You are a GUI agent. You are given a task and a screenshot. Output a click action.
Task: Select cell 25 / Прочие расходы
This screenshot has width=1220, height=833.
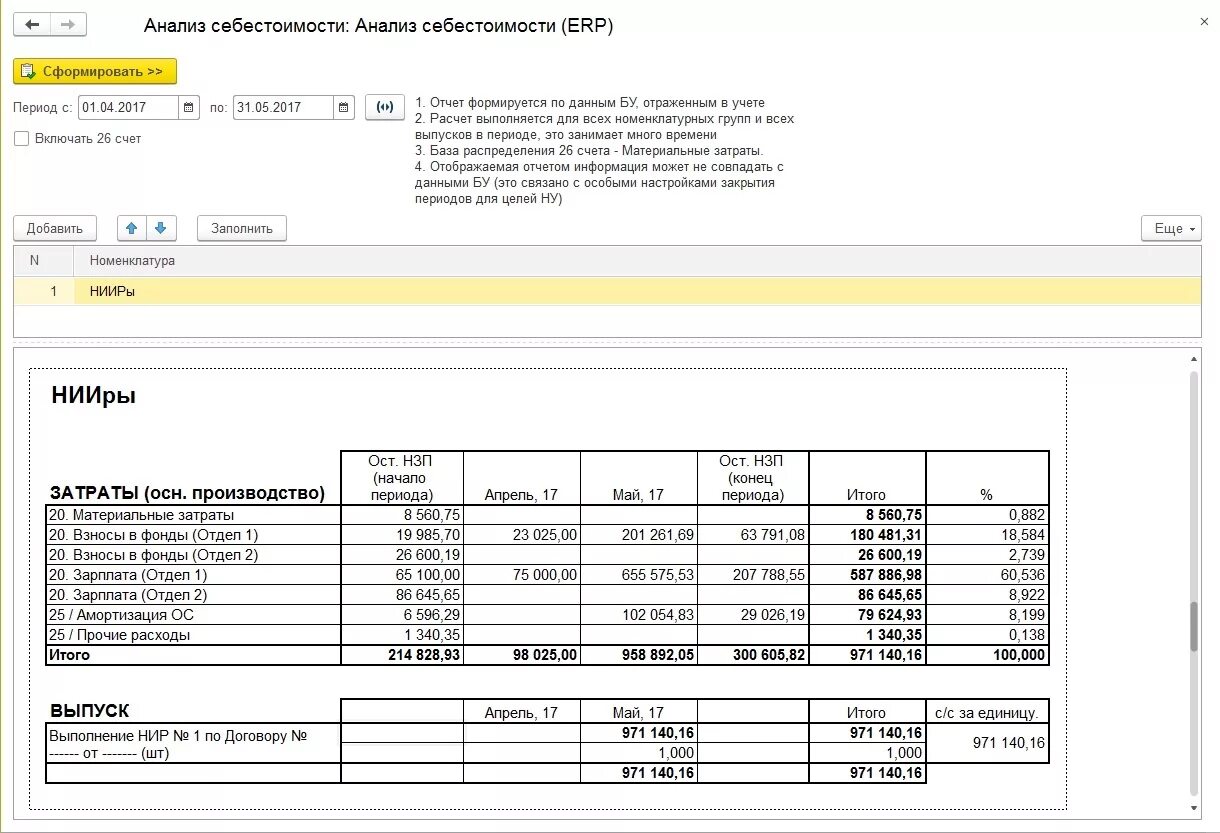coord(193,635)
